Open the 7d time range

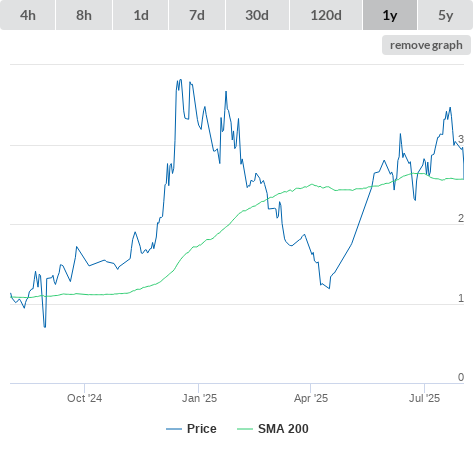coord(197,15)
